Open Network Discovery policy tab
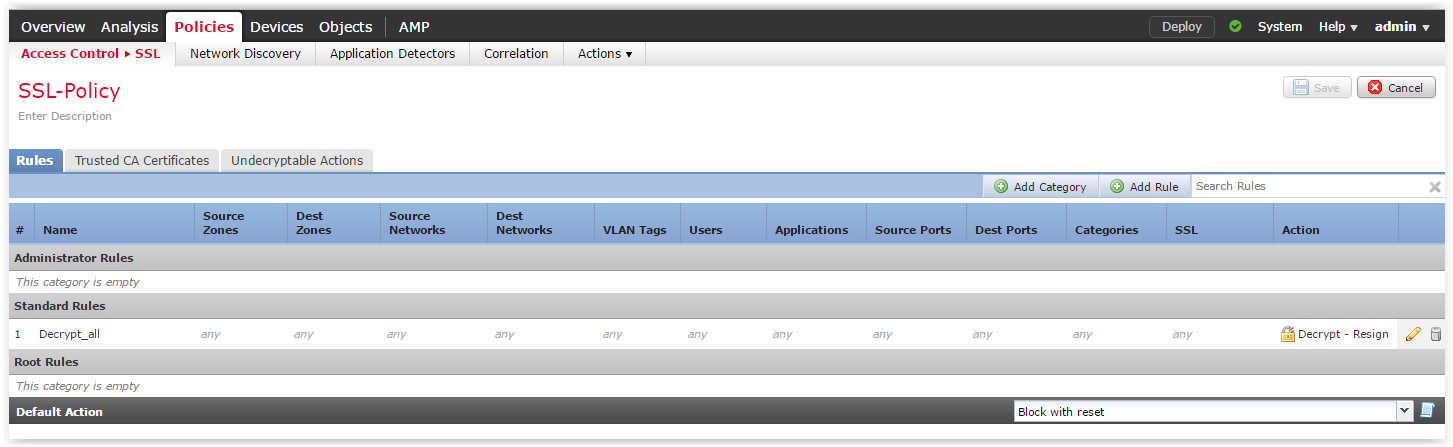This screenshot has width=1453, height=447. [x=245, y=54]
